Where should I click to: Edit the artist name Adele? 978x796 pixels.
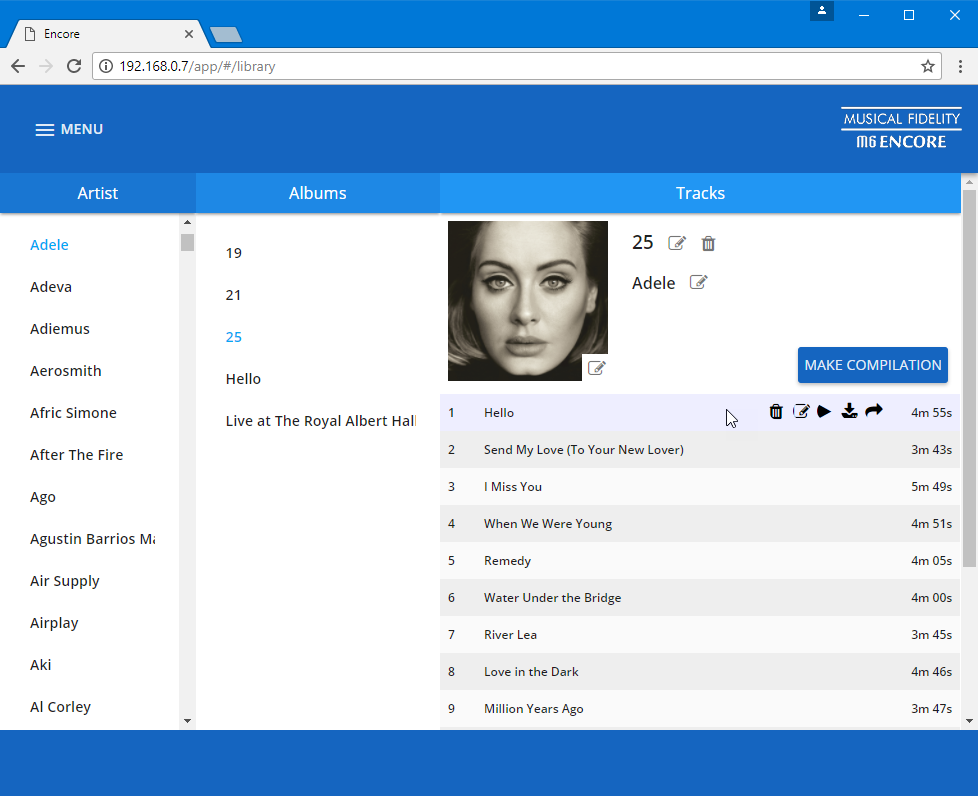698,283
